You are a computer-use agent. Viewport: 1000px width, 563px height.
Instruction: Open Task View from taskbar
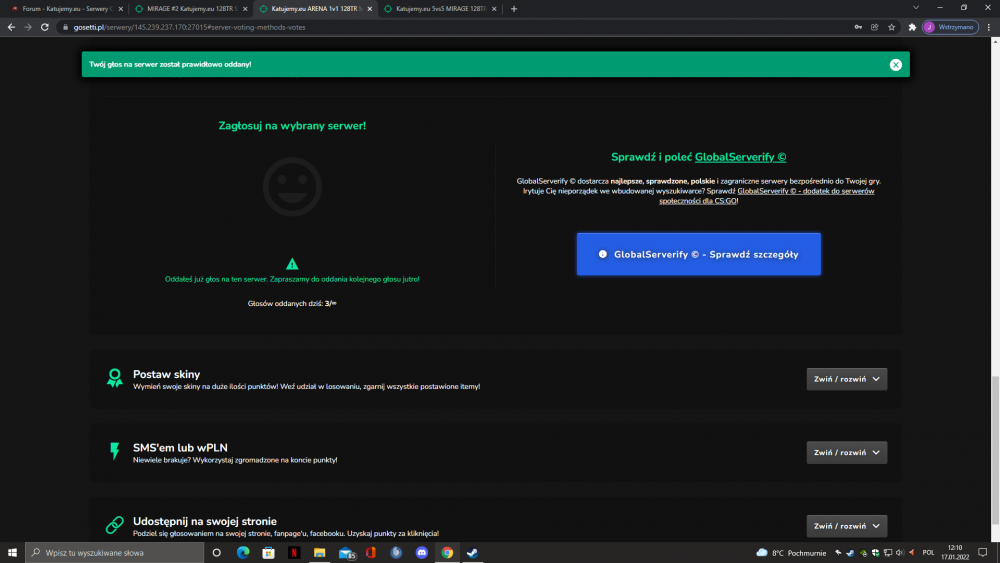[x=217, y=553]
